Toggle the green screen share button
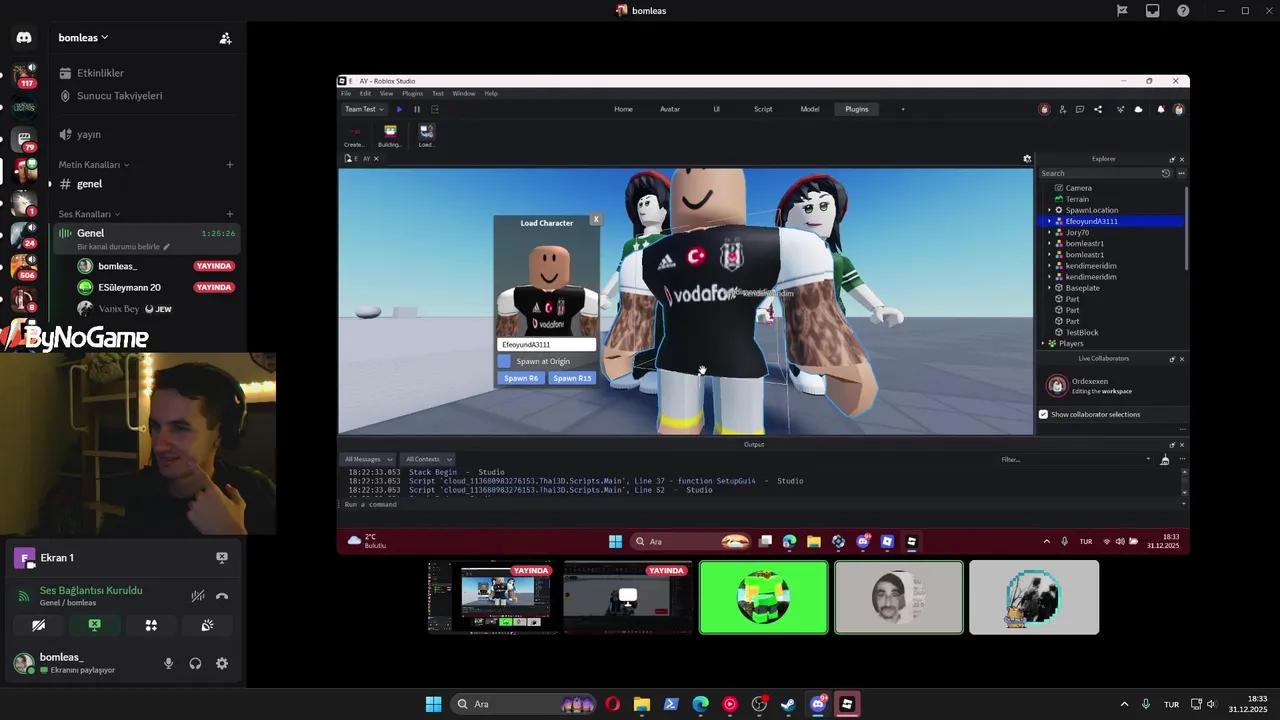This screenshot has width=1280, height=720. [94, 625]
